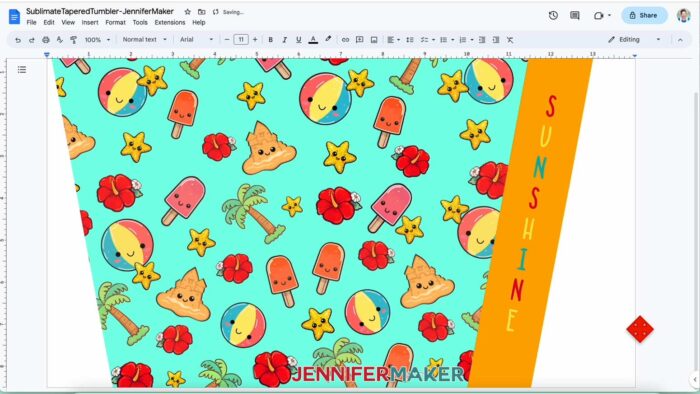Show the document outline
This screenshot has height=394, width=700.
coord(22,69)
